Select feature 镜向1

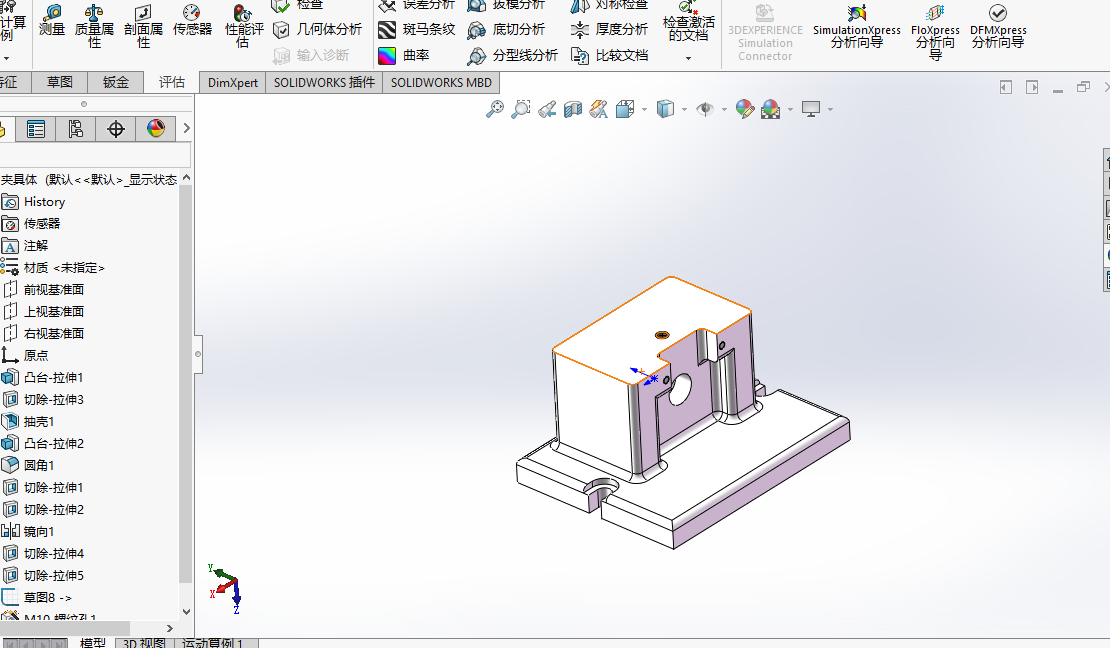tap(38, 531)
